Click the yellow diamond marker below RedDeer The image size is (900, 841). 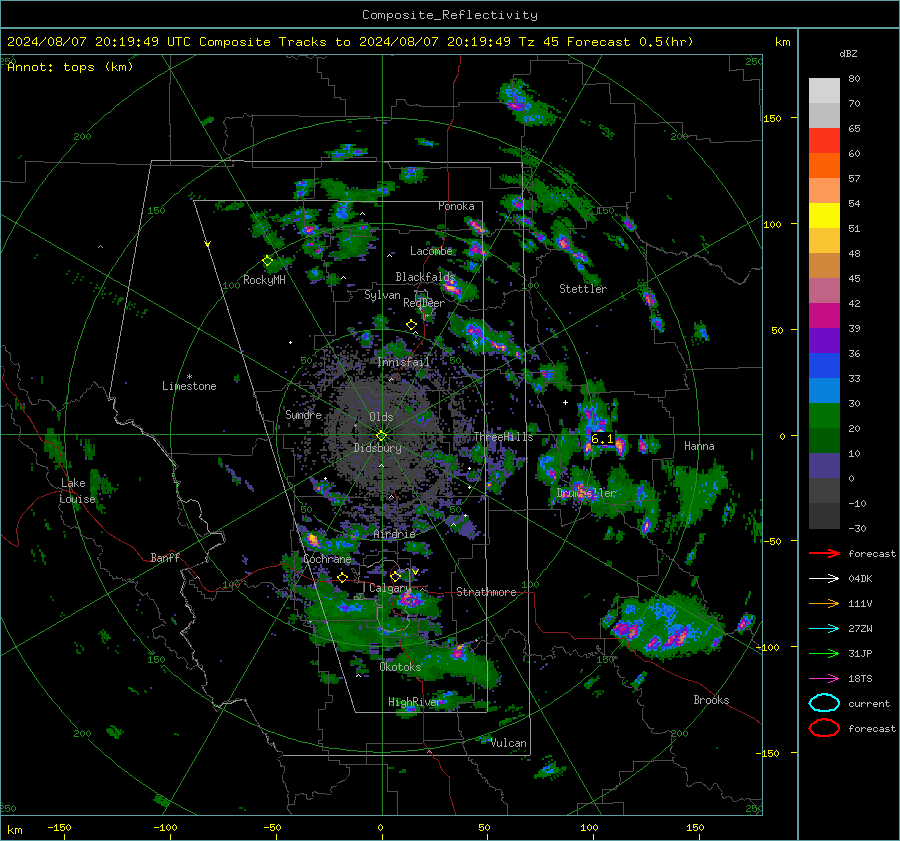point(412,325)
